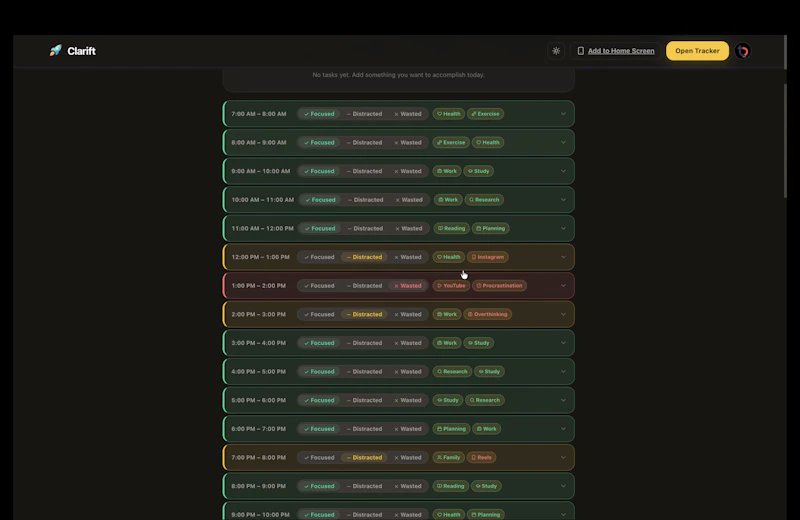
Task: Expand the 6:00 PM – 7:00 PM row
Action: 563,429
